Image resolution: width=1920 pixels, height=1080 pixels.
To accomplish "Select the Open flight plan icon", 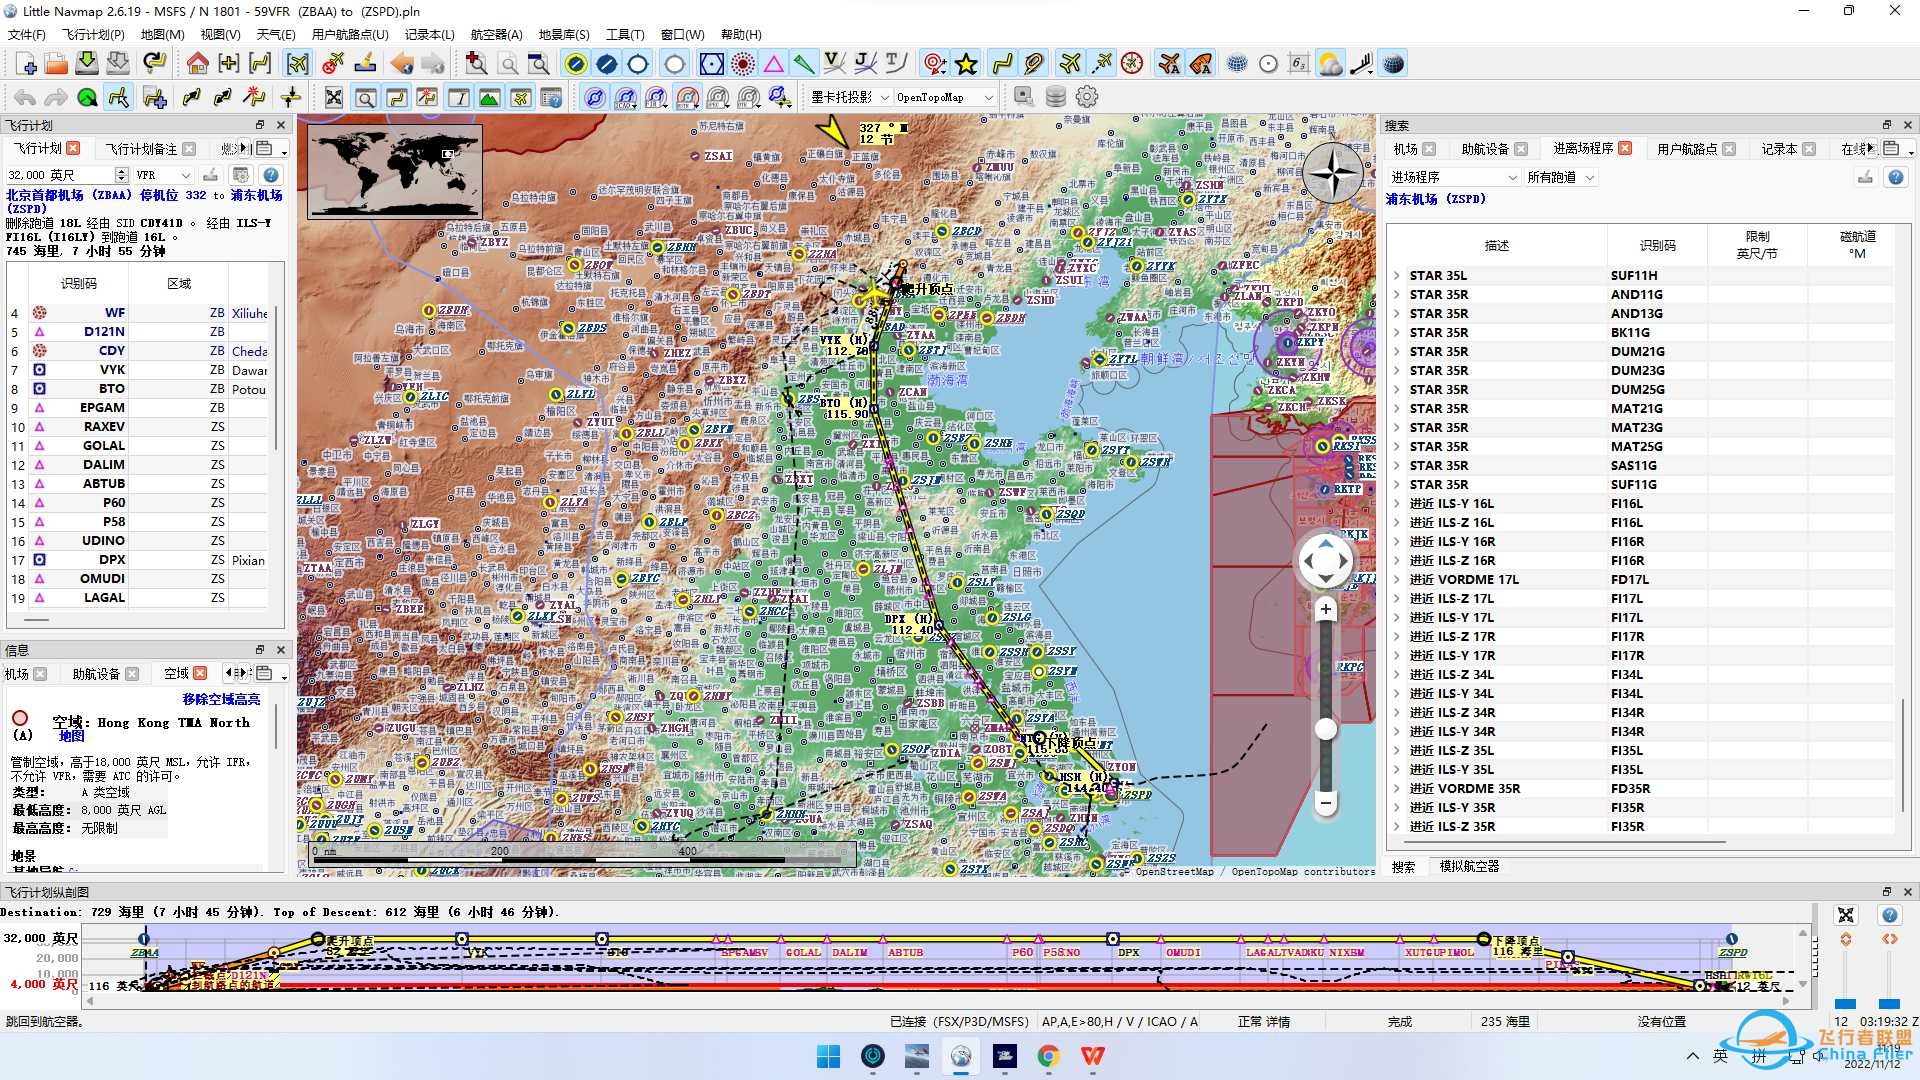I will click(57, 62).
